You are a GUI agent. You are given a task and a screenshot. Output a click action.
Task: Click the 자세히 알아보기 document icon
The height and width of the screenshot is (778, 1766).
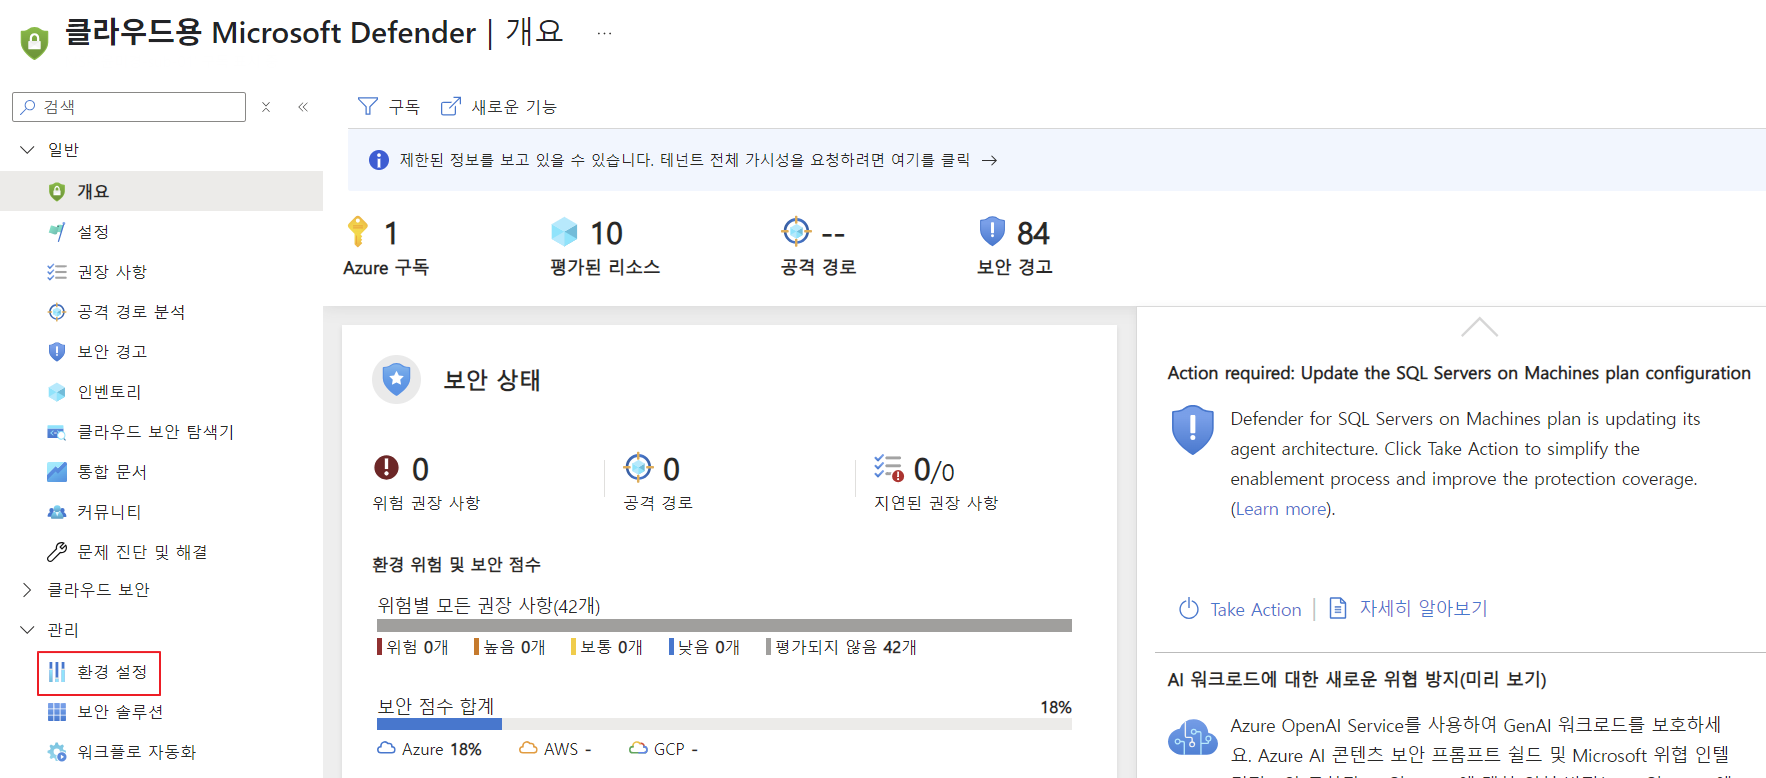(1338, 608)
